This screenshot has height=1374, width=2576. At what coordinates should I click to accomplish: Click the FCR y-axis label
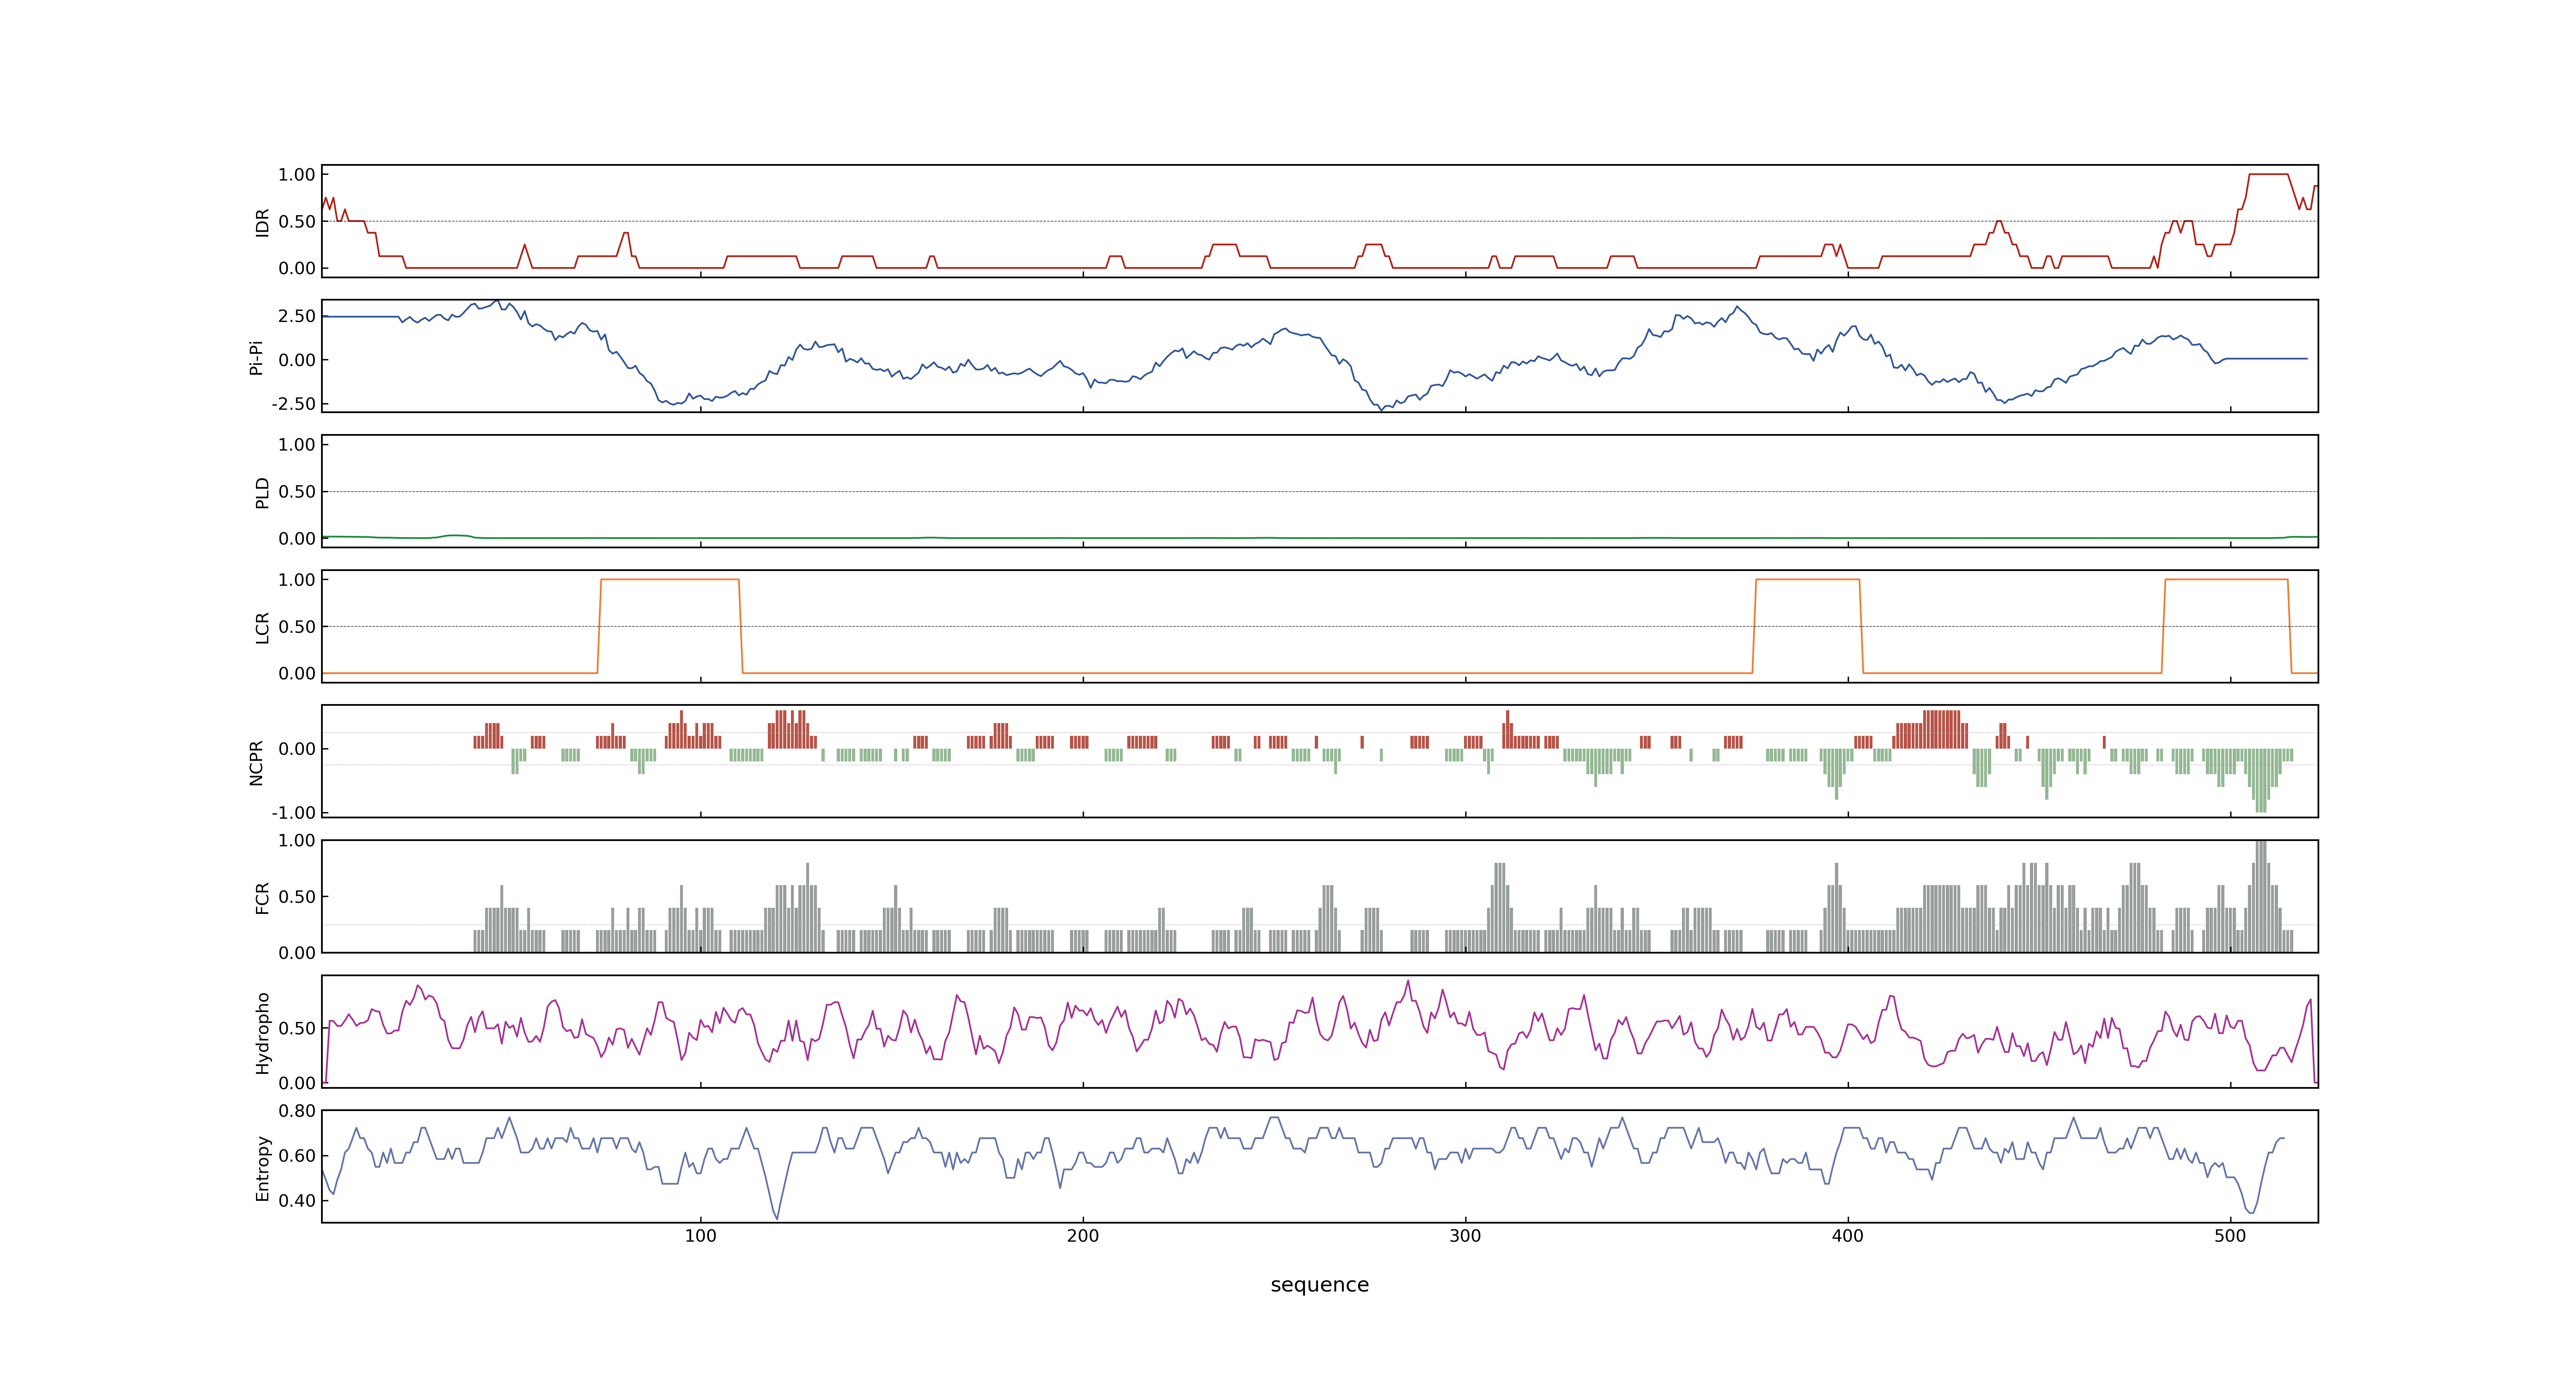(x=262, y=897)
